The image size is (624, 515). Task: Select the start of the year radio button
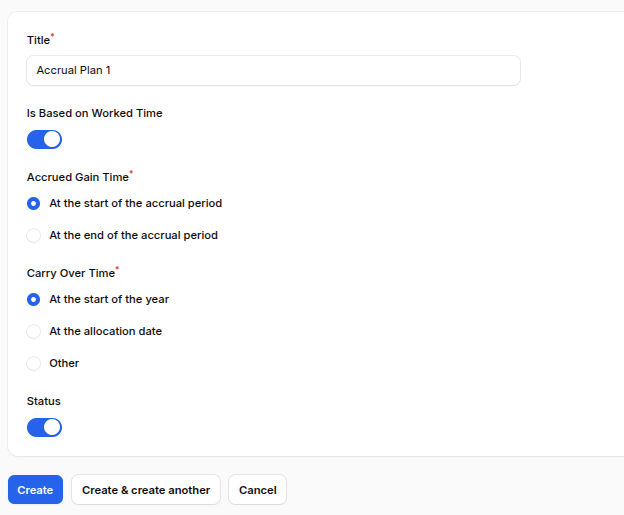(34, 299)
